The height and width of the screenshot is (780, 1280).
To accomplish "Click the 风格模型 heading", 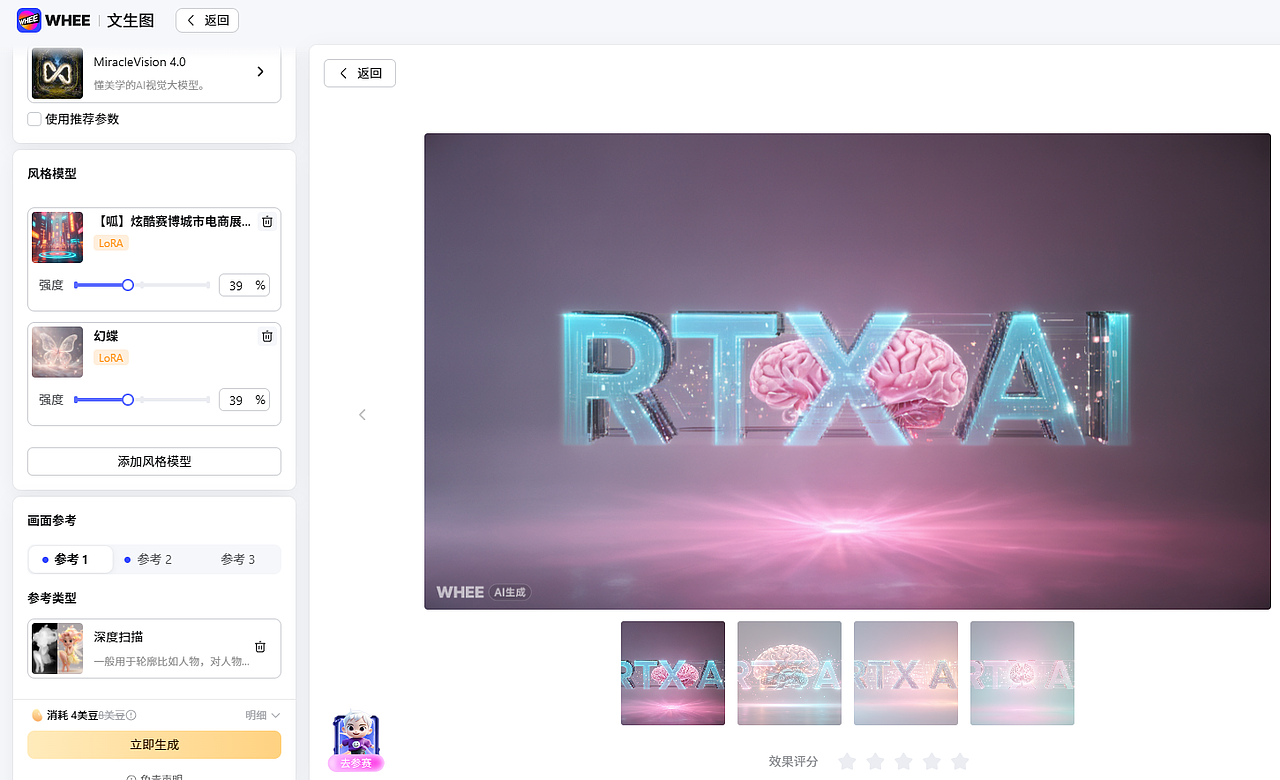I will (52, 174).
